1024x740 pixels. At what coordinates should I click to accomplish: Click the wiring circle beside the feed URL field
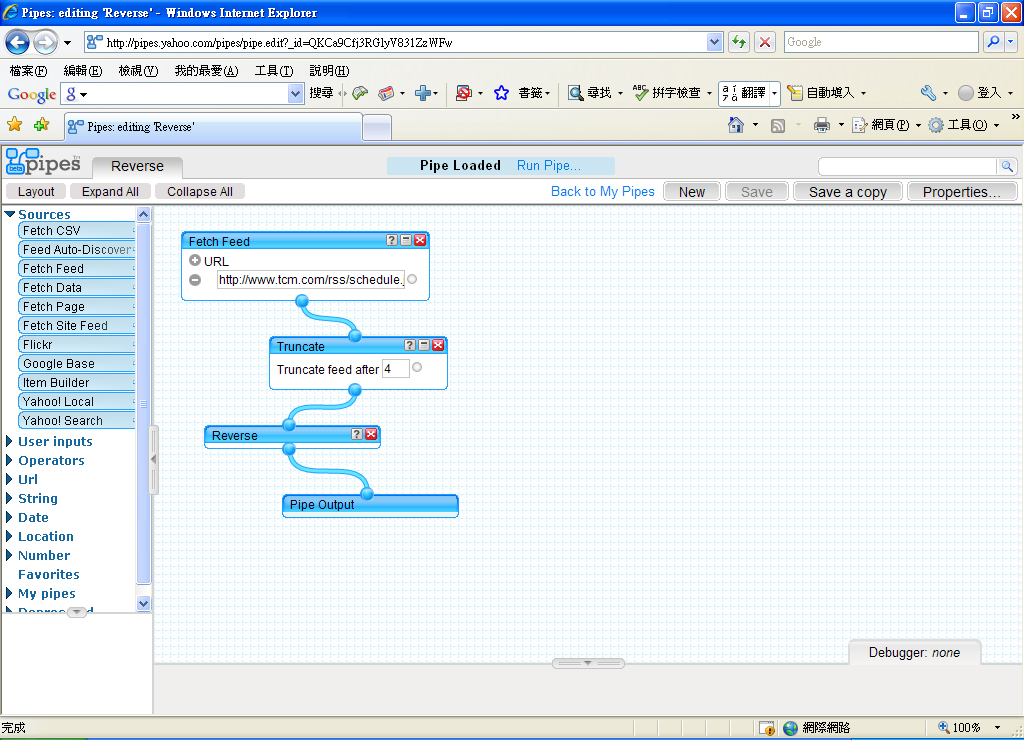[412, 280]
